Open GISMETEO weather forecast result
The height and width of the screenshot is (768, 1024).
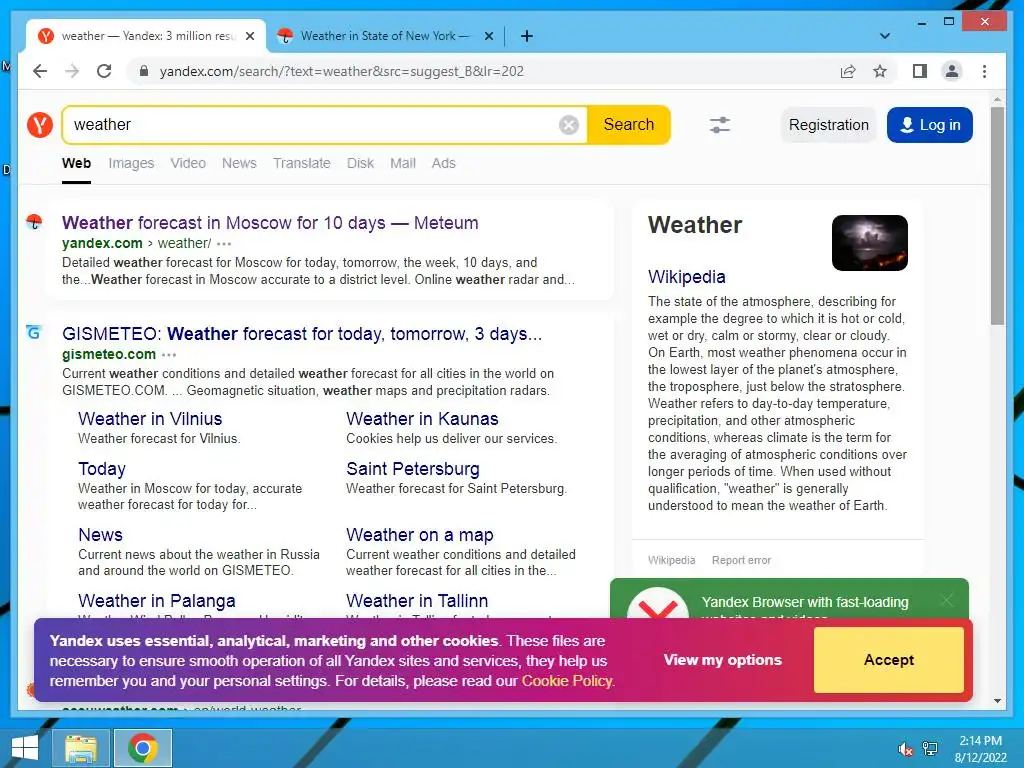coord(302,334)
